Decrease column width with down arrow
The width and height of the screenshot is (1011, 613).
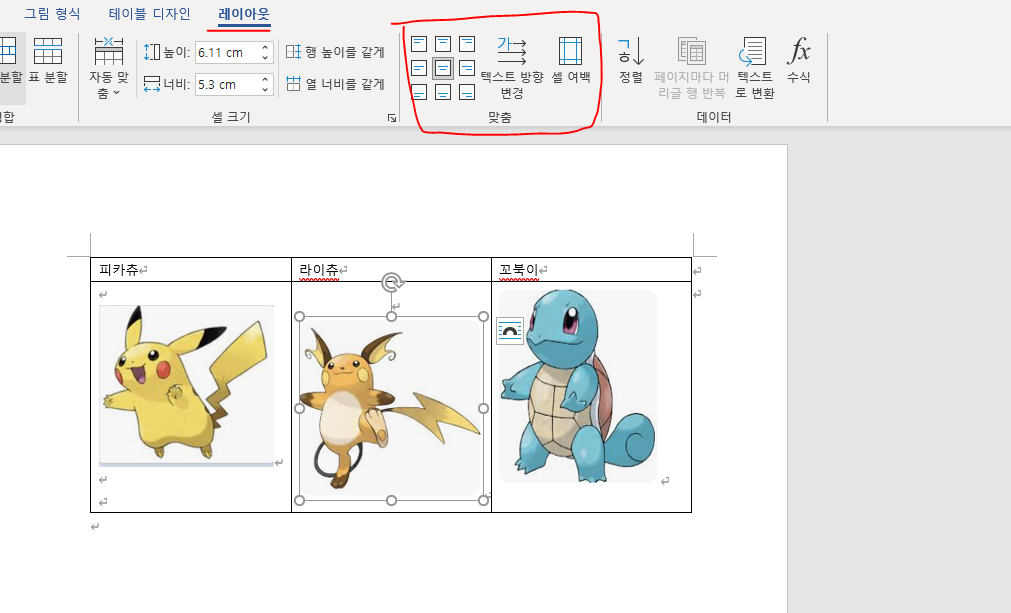pos(265,90)
